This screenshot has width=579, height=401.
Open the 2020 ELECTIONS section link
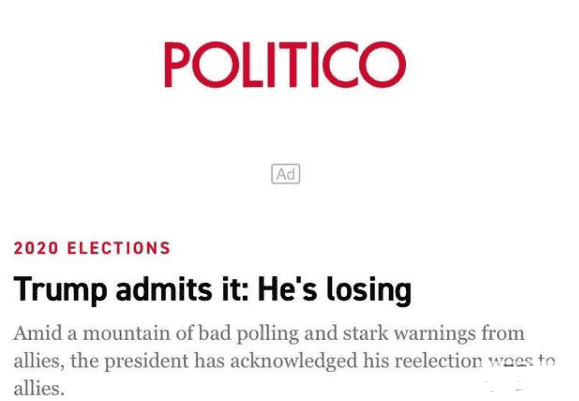(92, 248)
